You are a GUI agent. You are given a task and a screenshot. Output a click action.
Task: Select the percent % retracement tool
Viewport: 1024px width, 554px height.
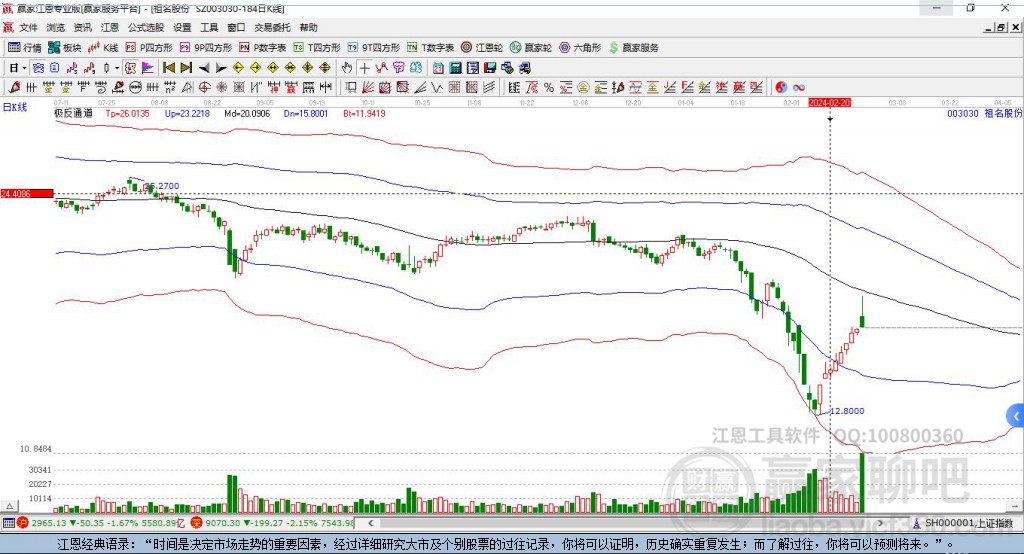549,88
